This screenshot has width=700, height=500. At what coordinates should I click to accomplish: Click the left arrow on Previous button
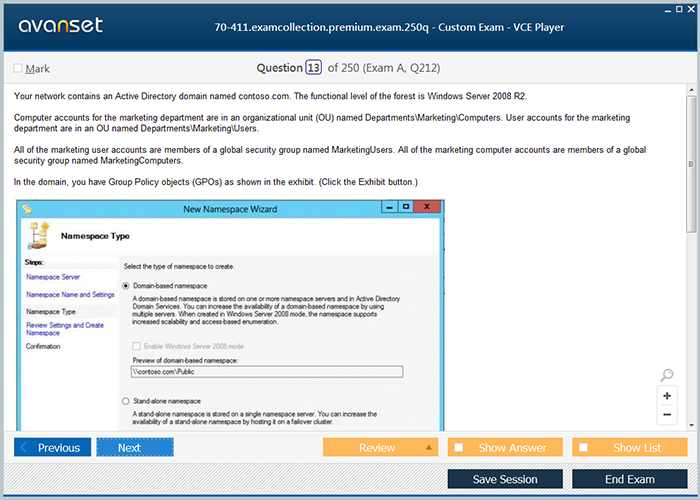25,448
